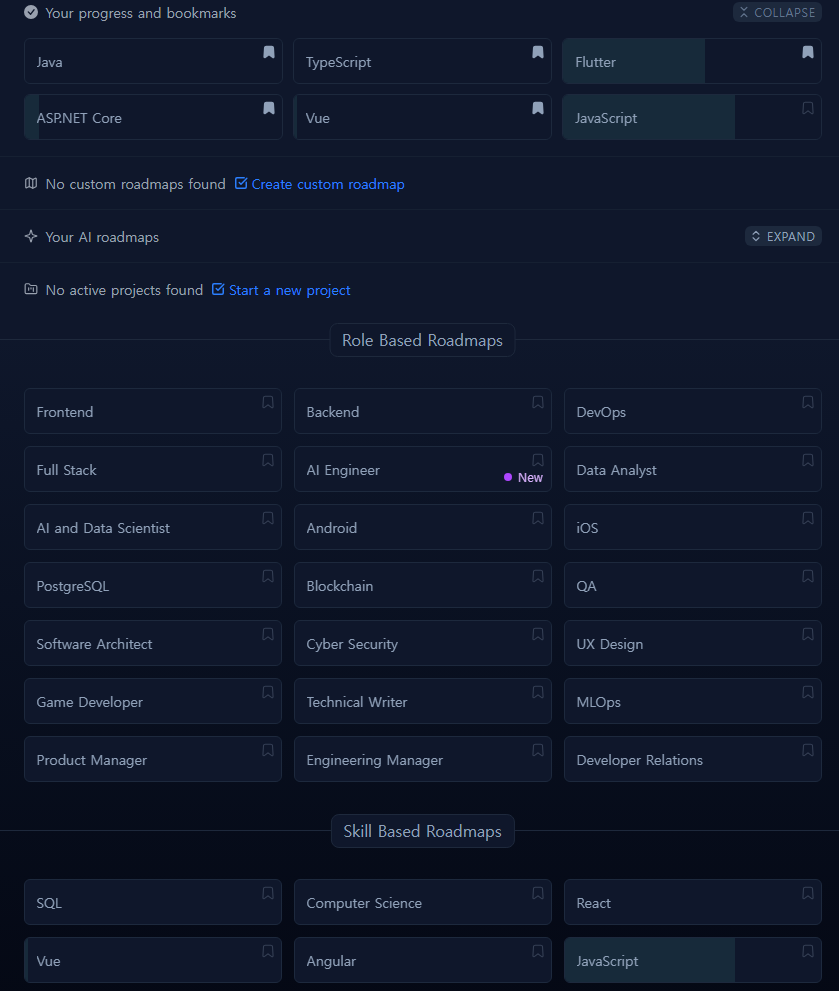Click the Your AI roadmaps header
The width and height of the screenshot is (839, 991).
102,237
